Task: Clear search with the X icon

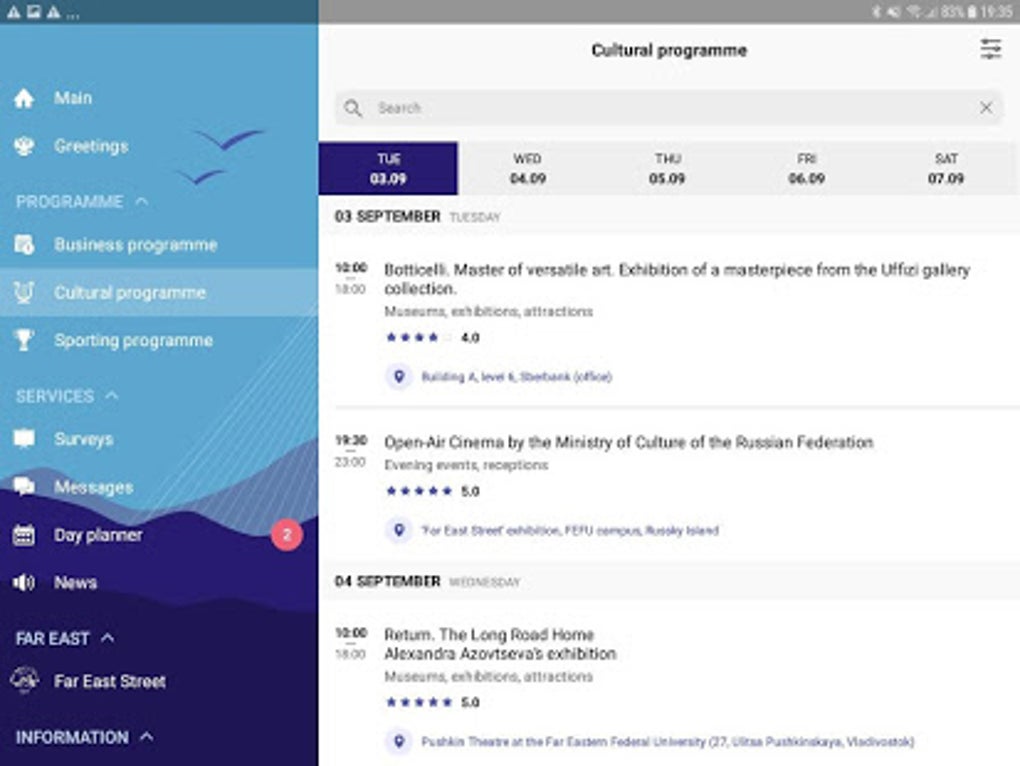Action: 986,108
